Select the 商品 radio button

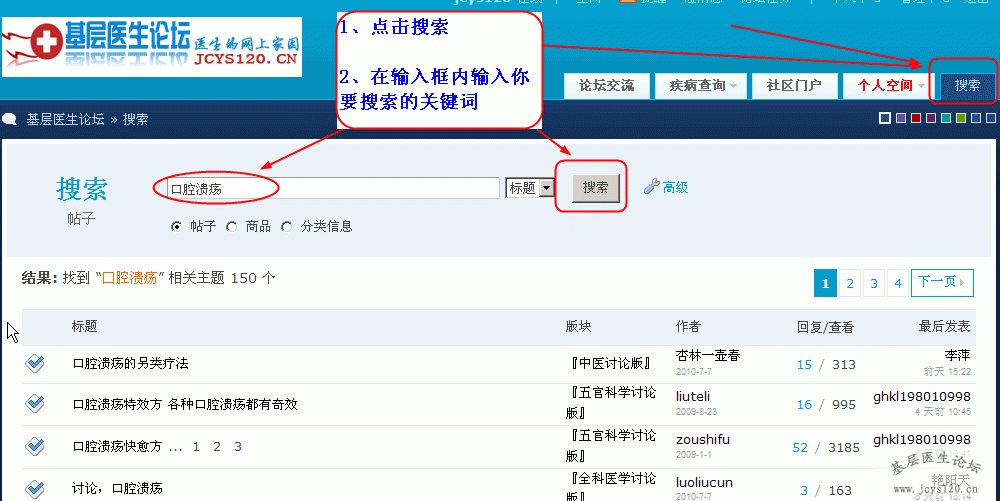pyautogui.click(x=232, y=226)
